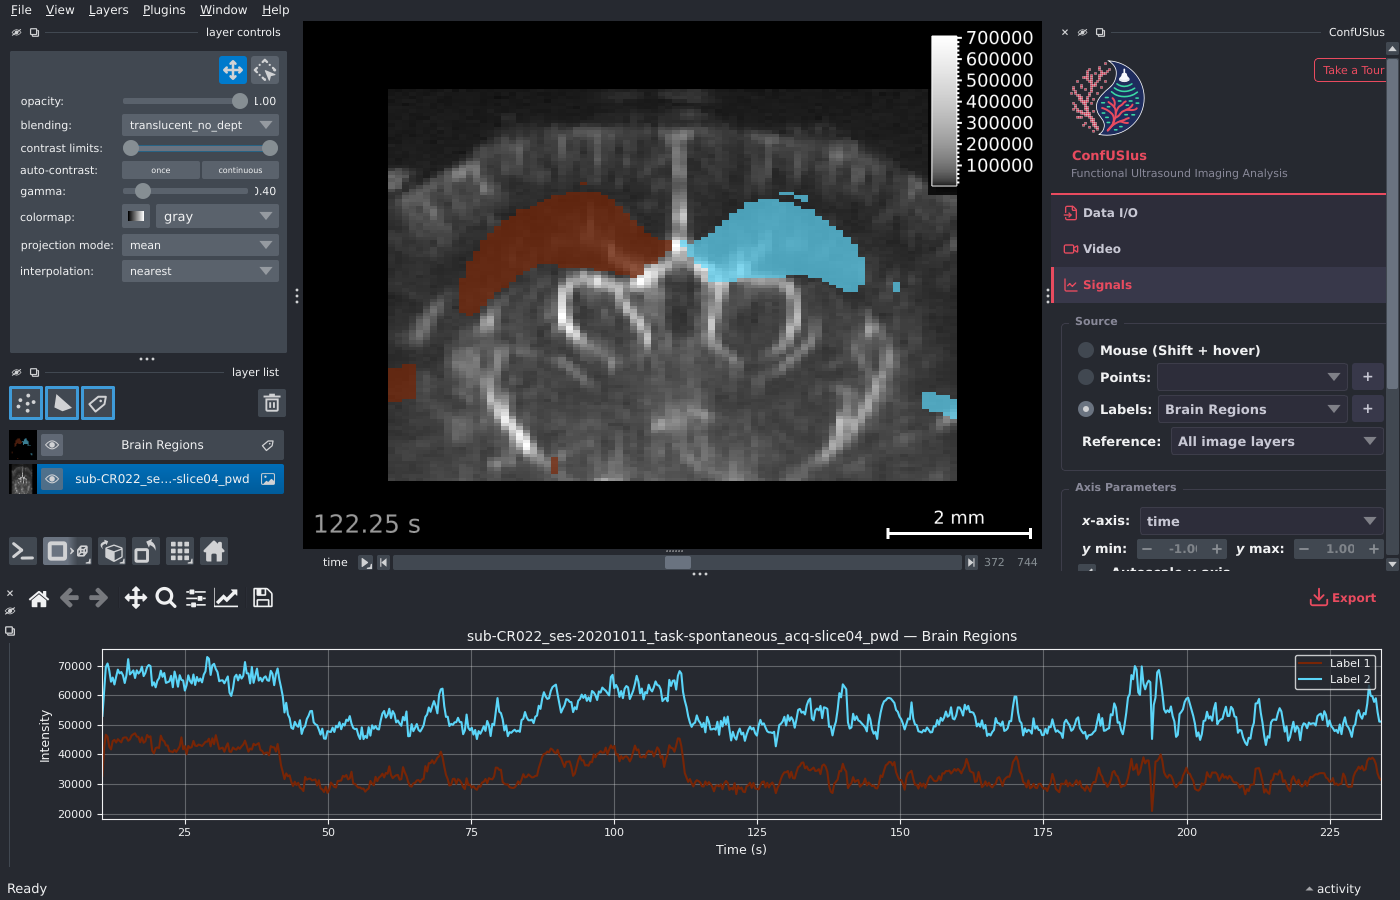Open the x-axis dropdown
The width and height of the screenshot is (1400, 900).
coord(1261,521)
